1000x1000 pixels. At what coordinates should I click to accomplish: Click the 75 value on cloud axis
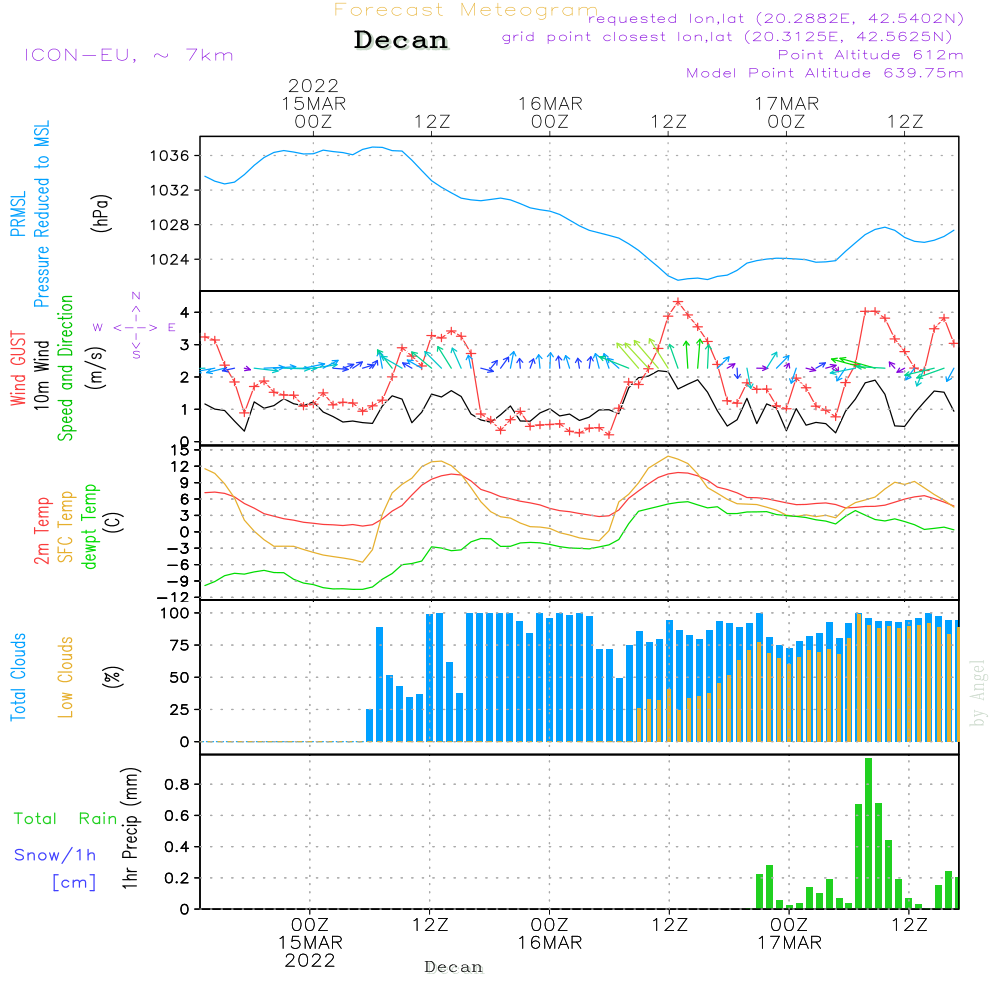pos(180,645)
